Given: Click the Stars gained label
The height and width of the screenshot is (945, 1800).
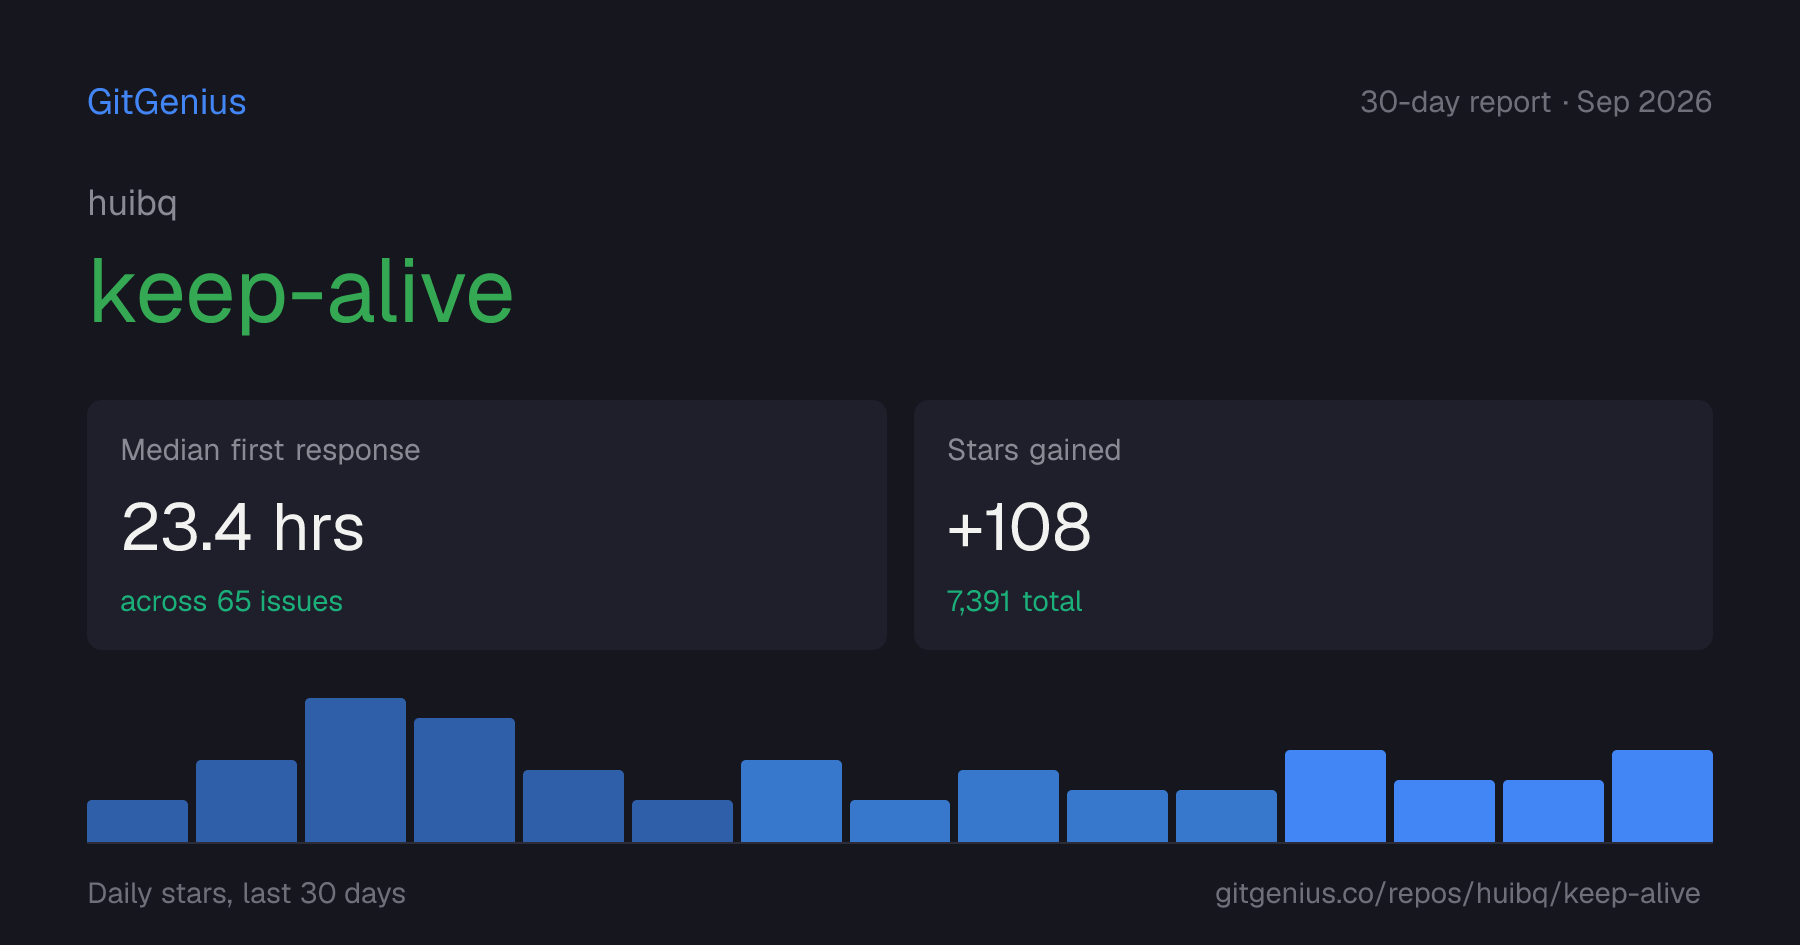Looking at the screenshot, I should click(1034, 450).
